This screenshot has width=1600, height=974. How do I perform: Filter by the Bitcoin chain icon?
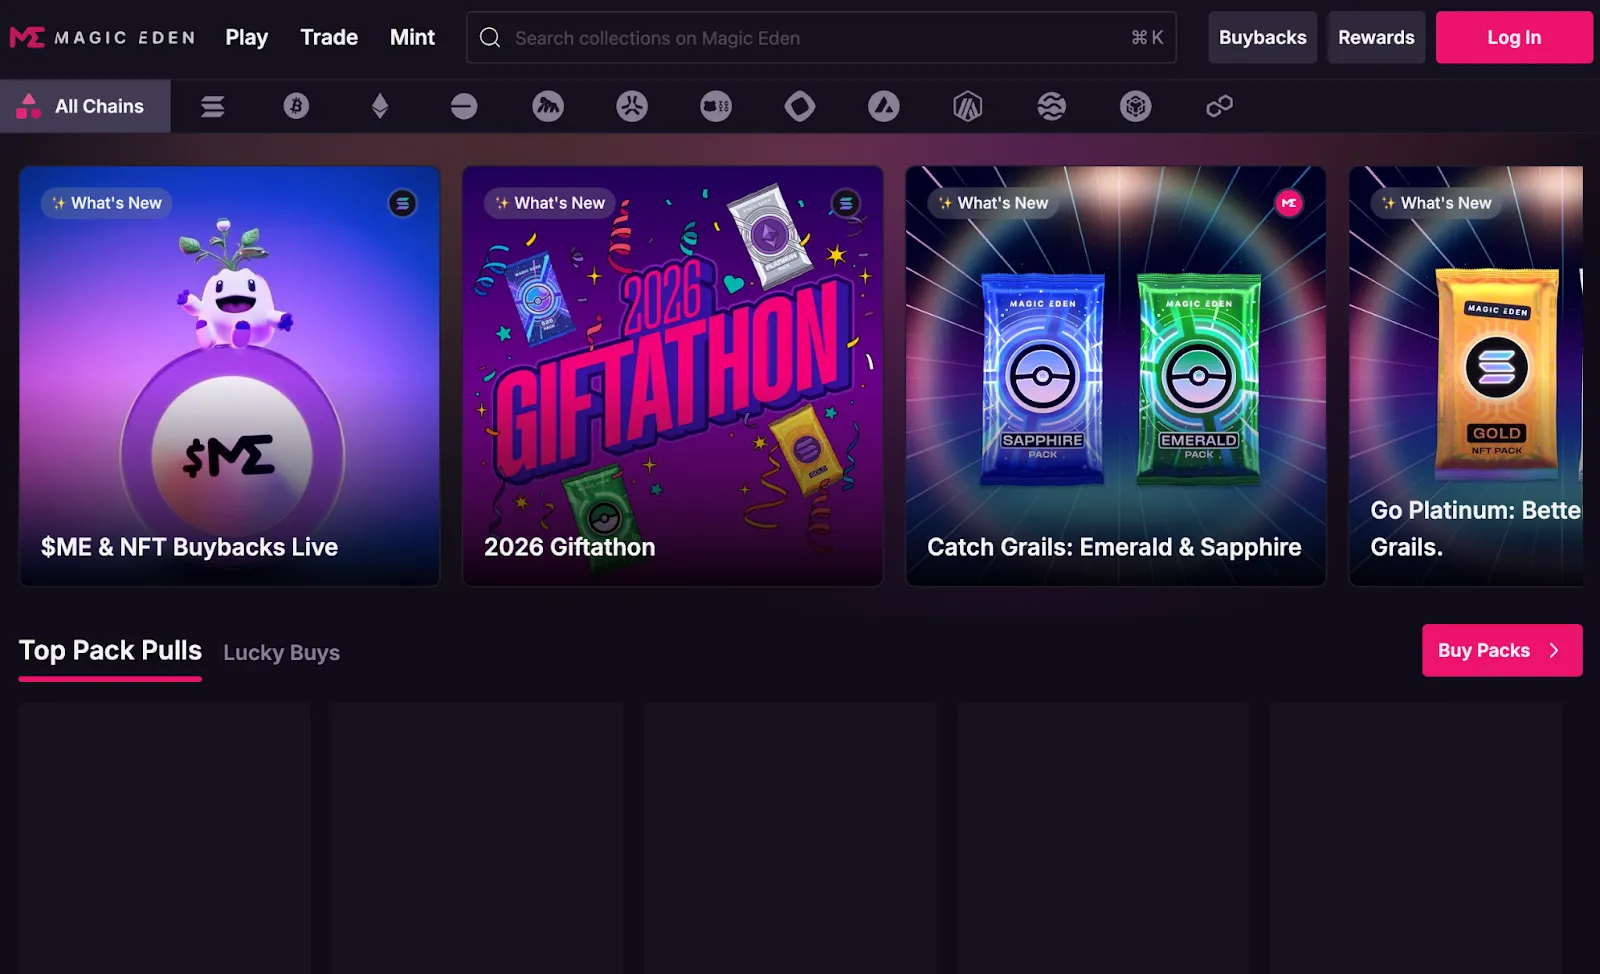pyautogui.click(x=296, y=106)
